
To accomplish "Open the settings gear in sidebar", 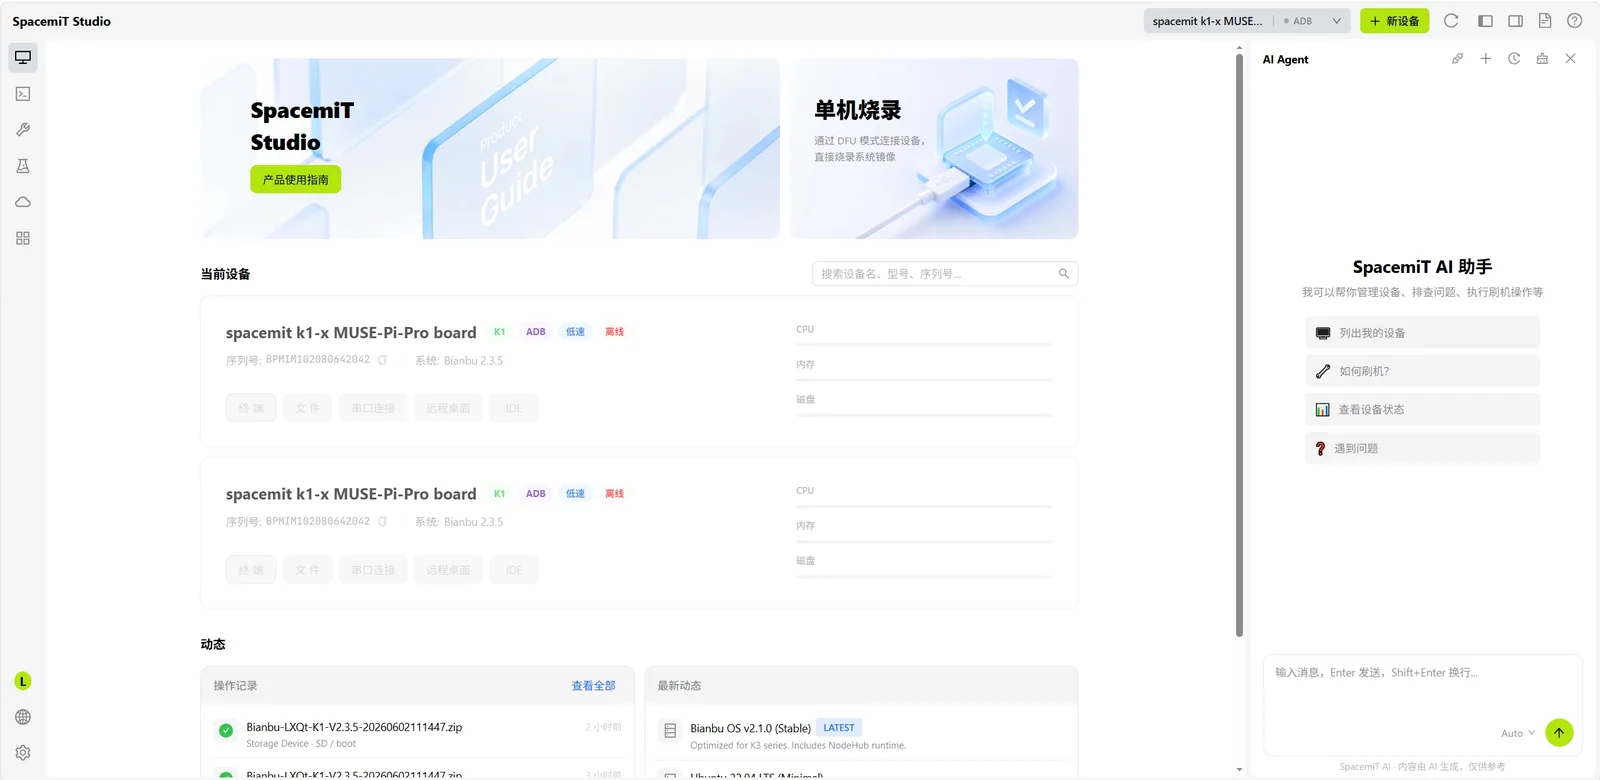I will tap(23, 753).
